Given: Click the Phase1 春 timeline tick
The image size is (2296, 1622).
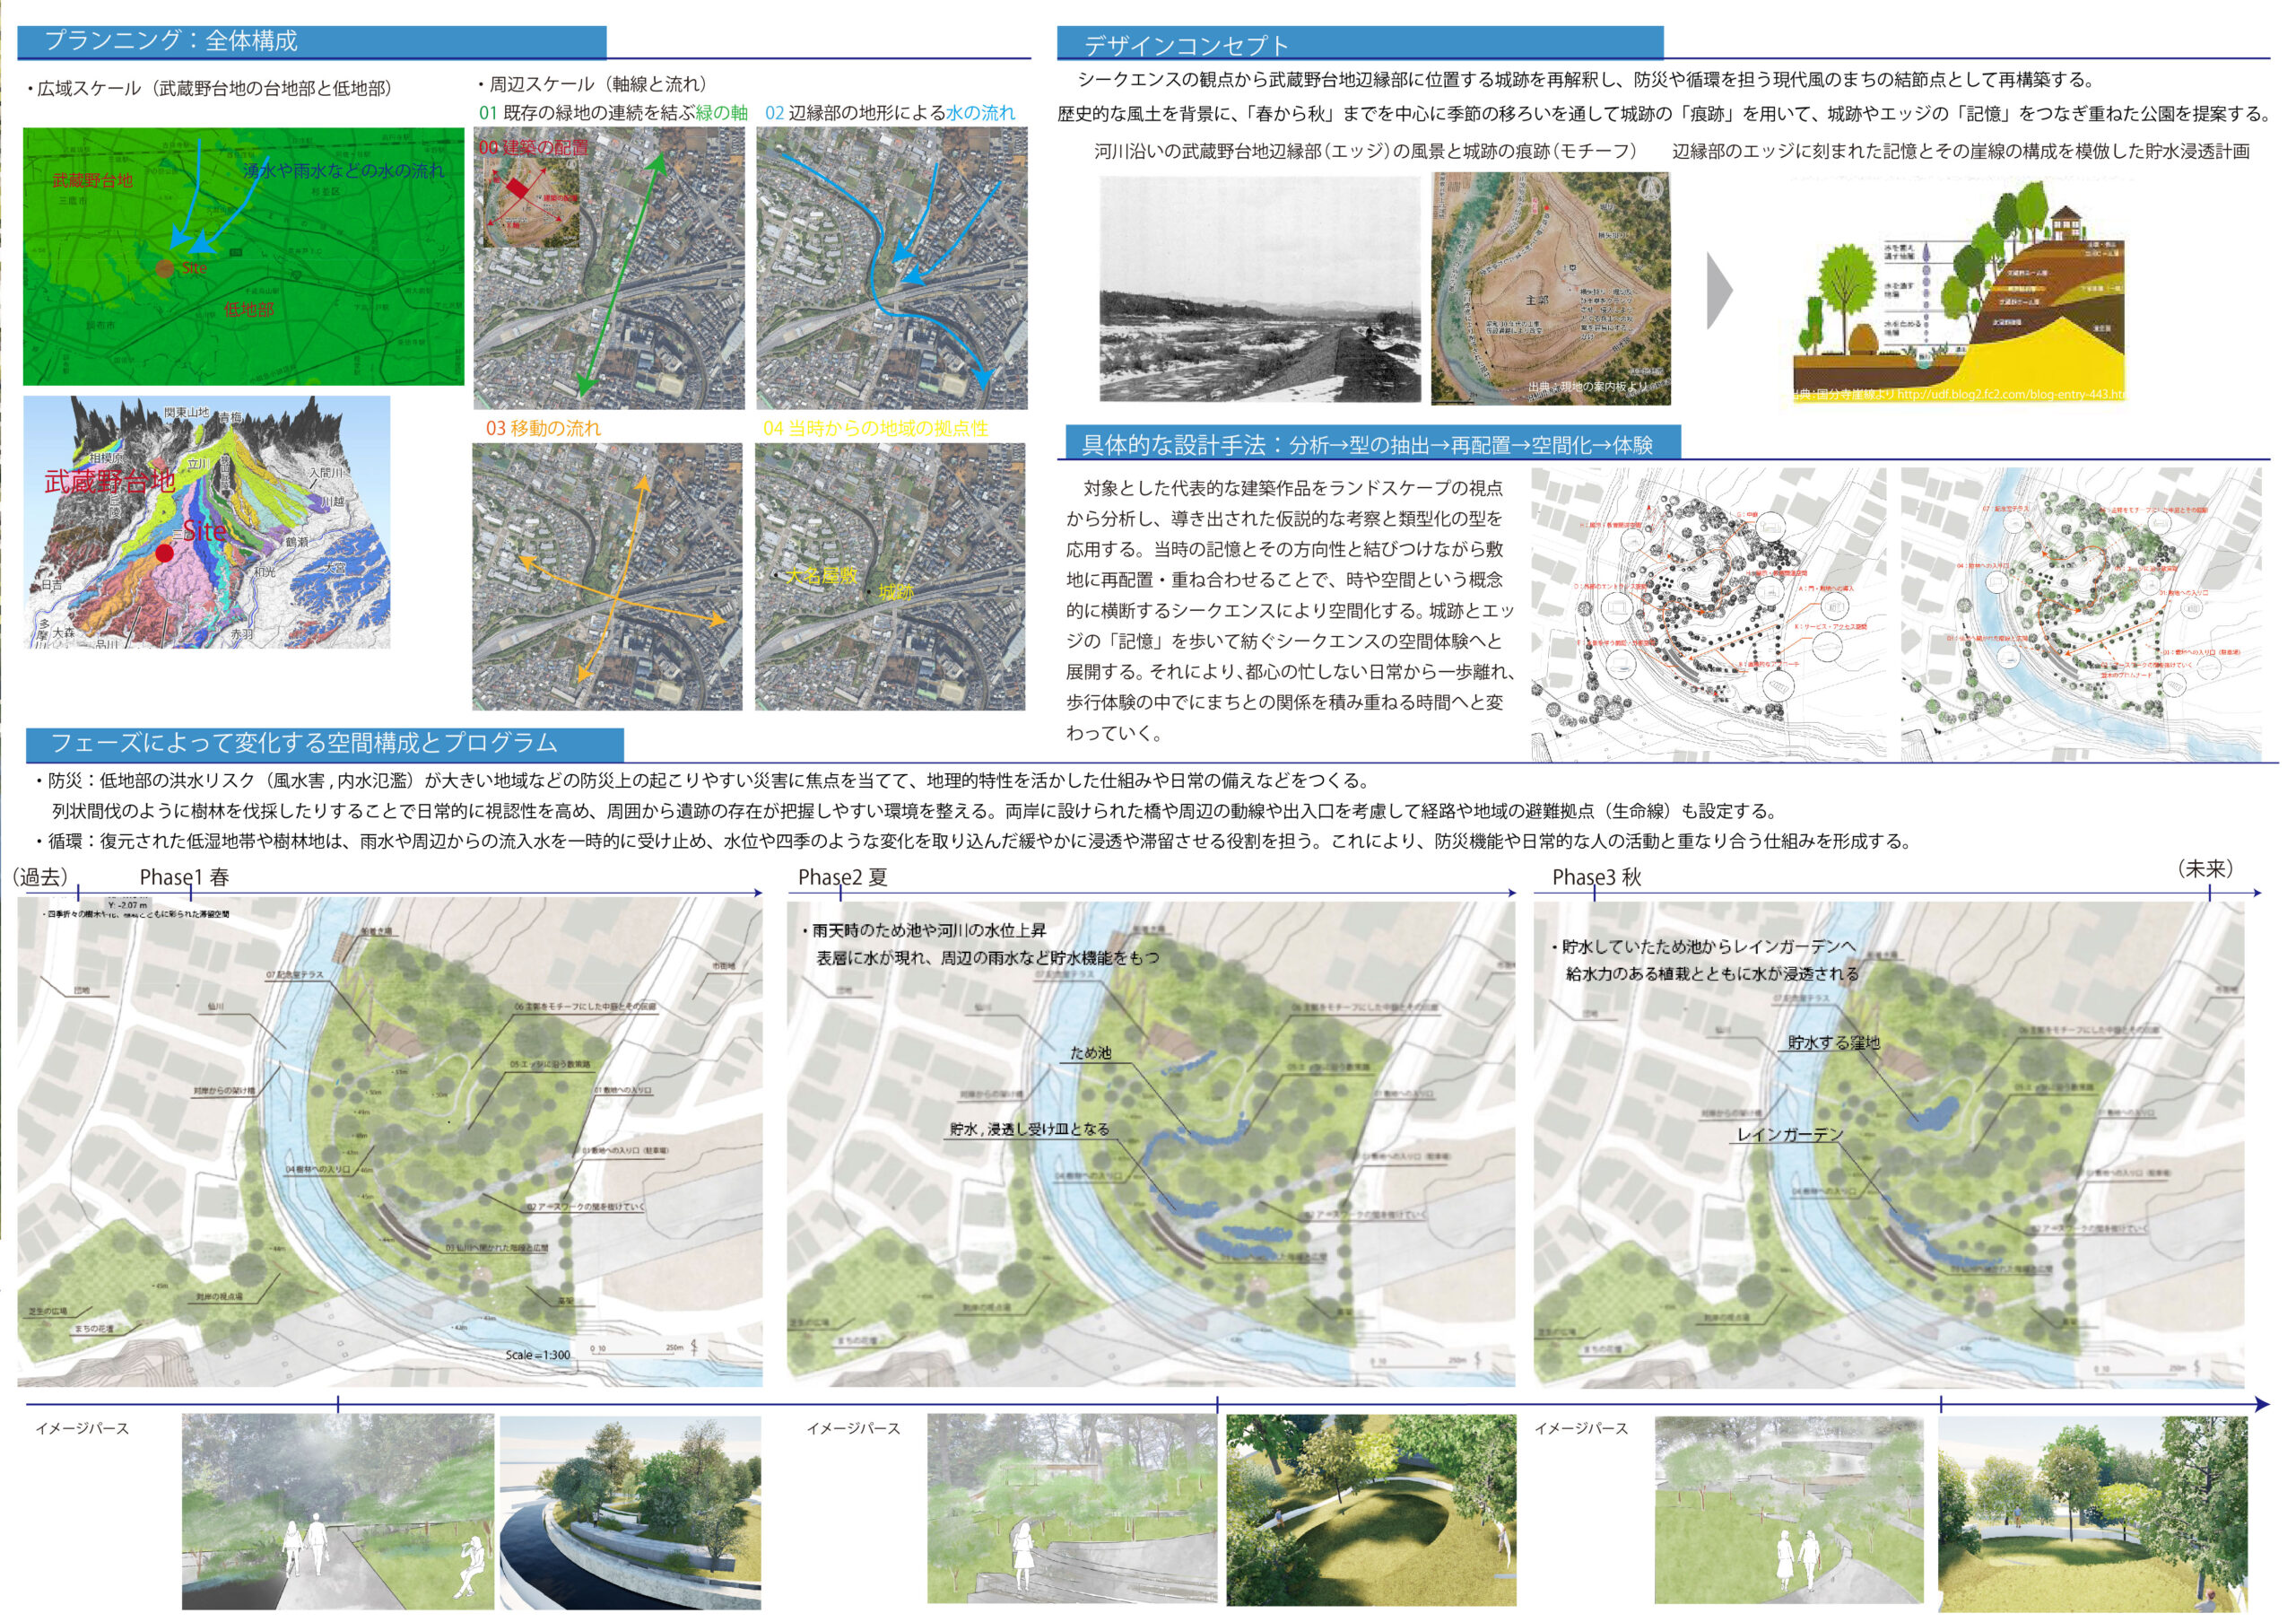Looking at the screenshot, I should (190, 891).
